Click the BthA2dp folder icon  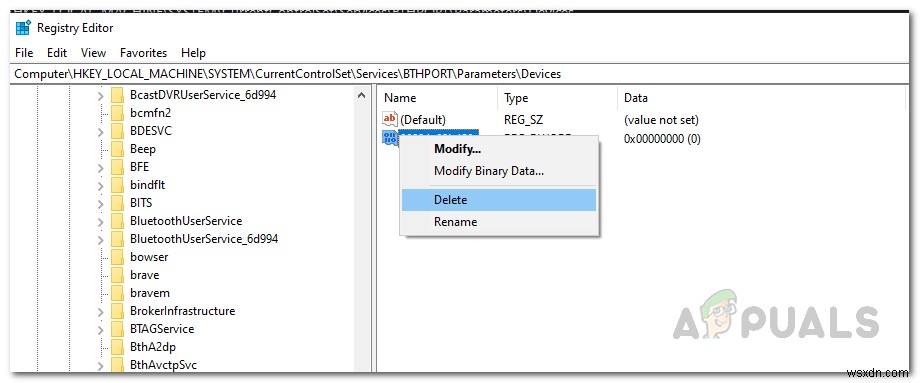tap(118, 347)
